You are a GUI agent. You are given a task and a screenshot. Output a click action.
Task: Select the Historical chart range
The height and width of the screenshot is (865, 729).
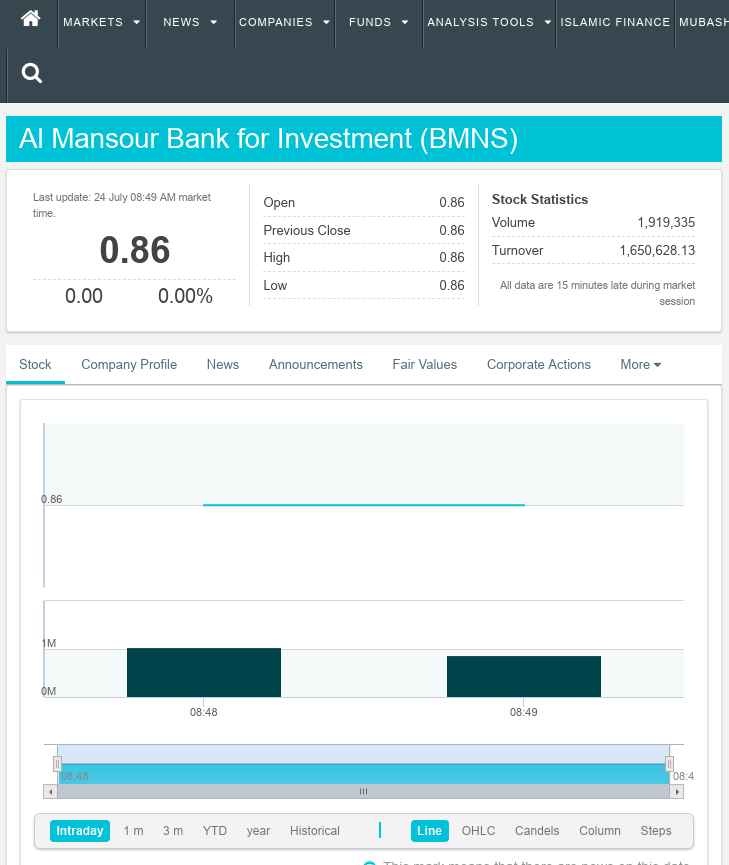315,831
